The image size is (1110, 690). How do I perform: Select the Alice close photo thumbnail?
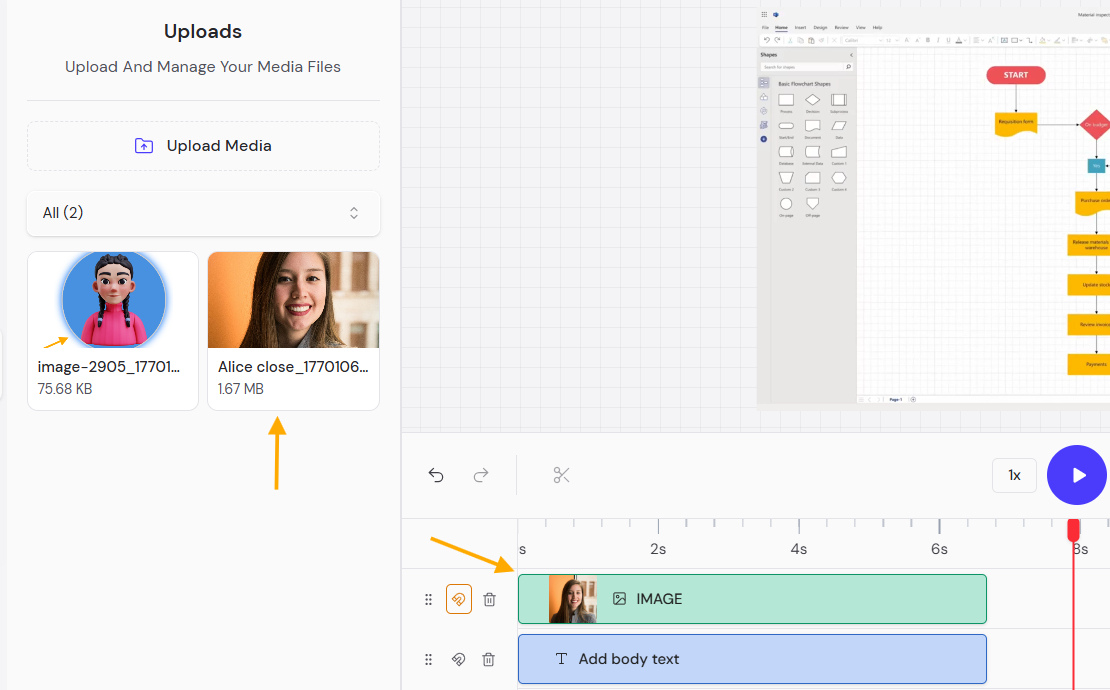pyautogui.click(x=293, y=300)
